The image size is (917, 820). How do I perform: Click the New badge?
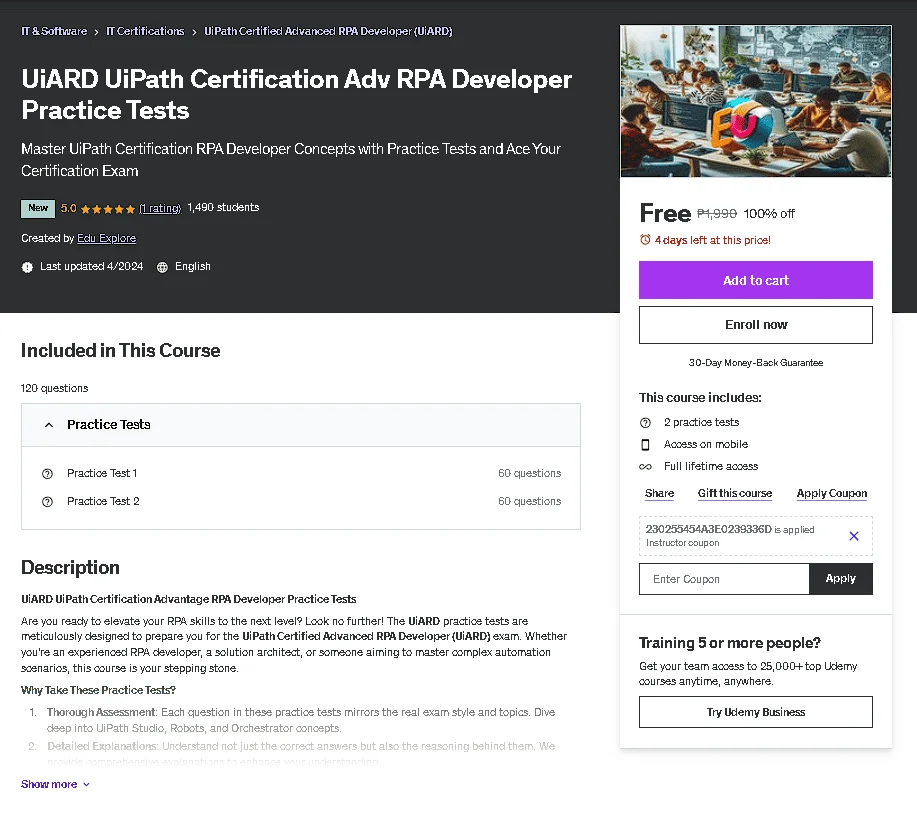(38, 208)
